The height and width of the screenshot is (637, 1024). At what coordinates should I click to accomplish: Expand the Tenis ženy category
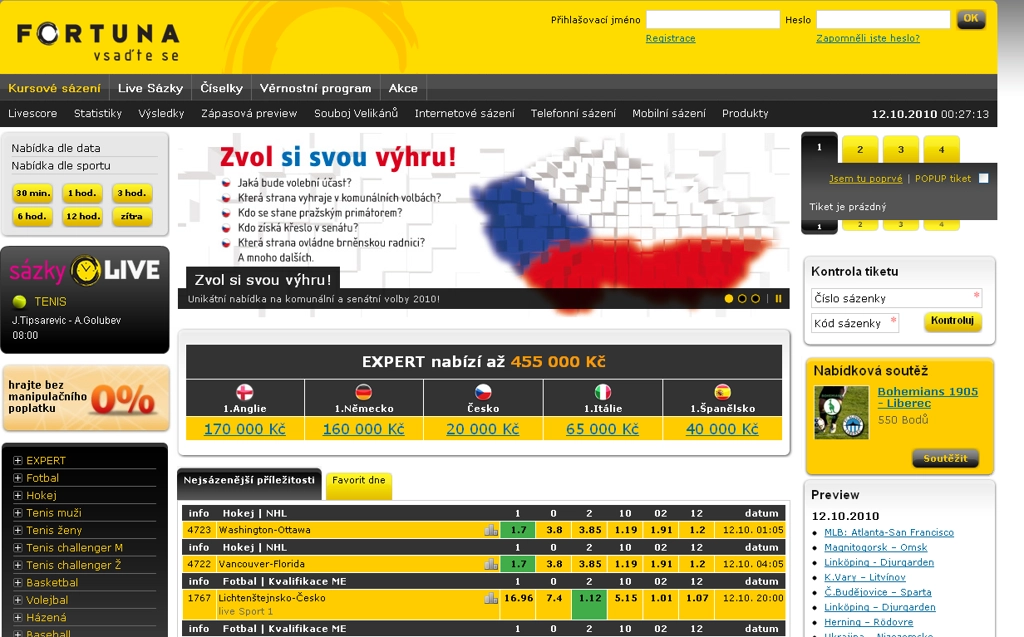tap(18, 531)
